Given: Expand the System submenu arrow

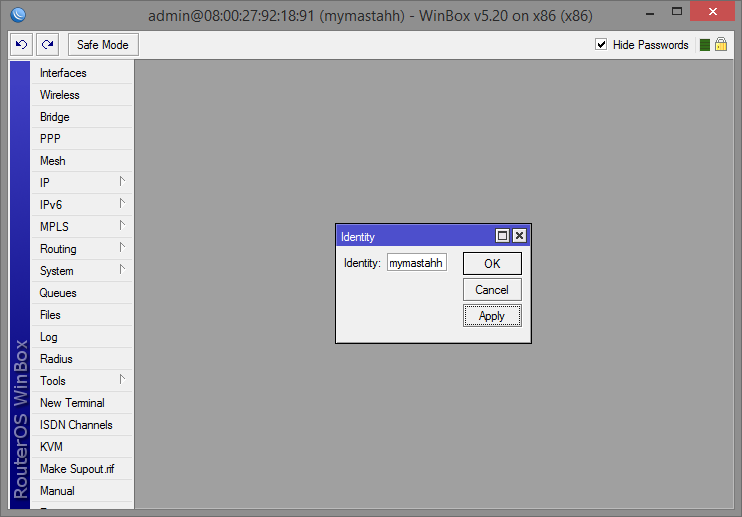Looking at the screenshot, I should 122,270.
